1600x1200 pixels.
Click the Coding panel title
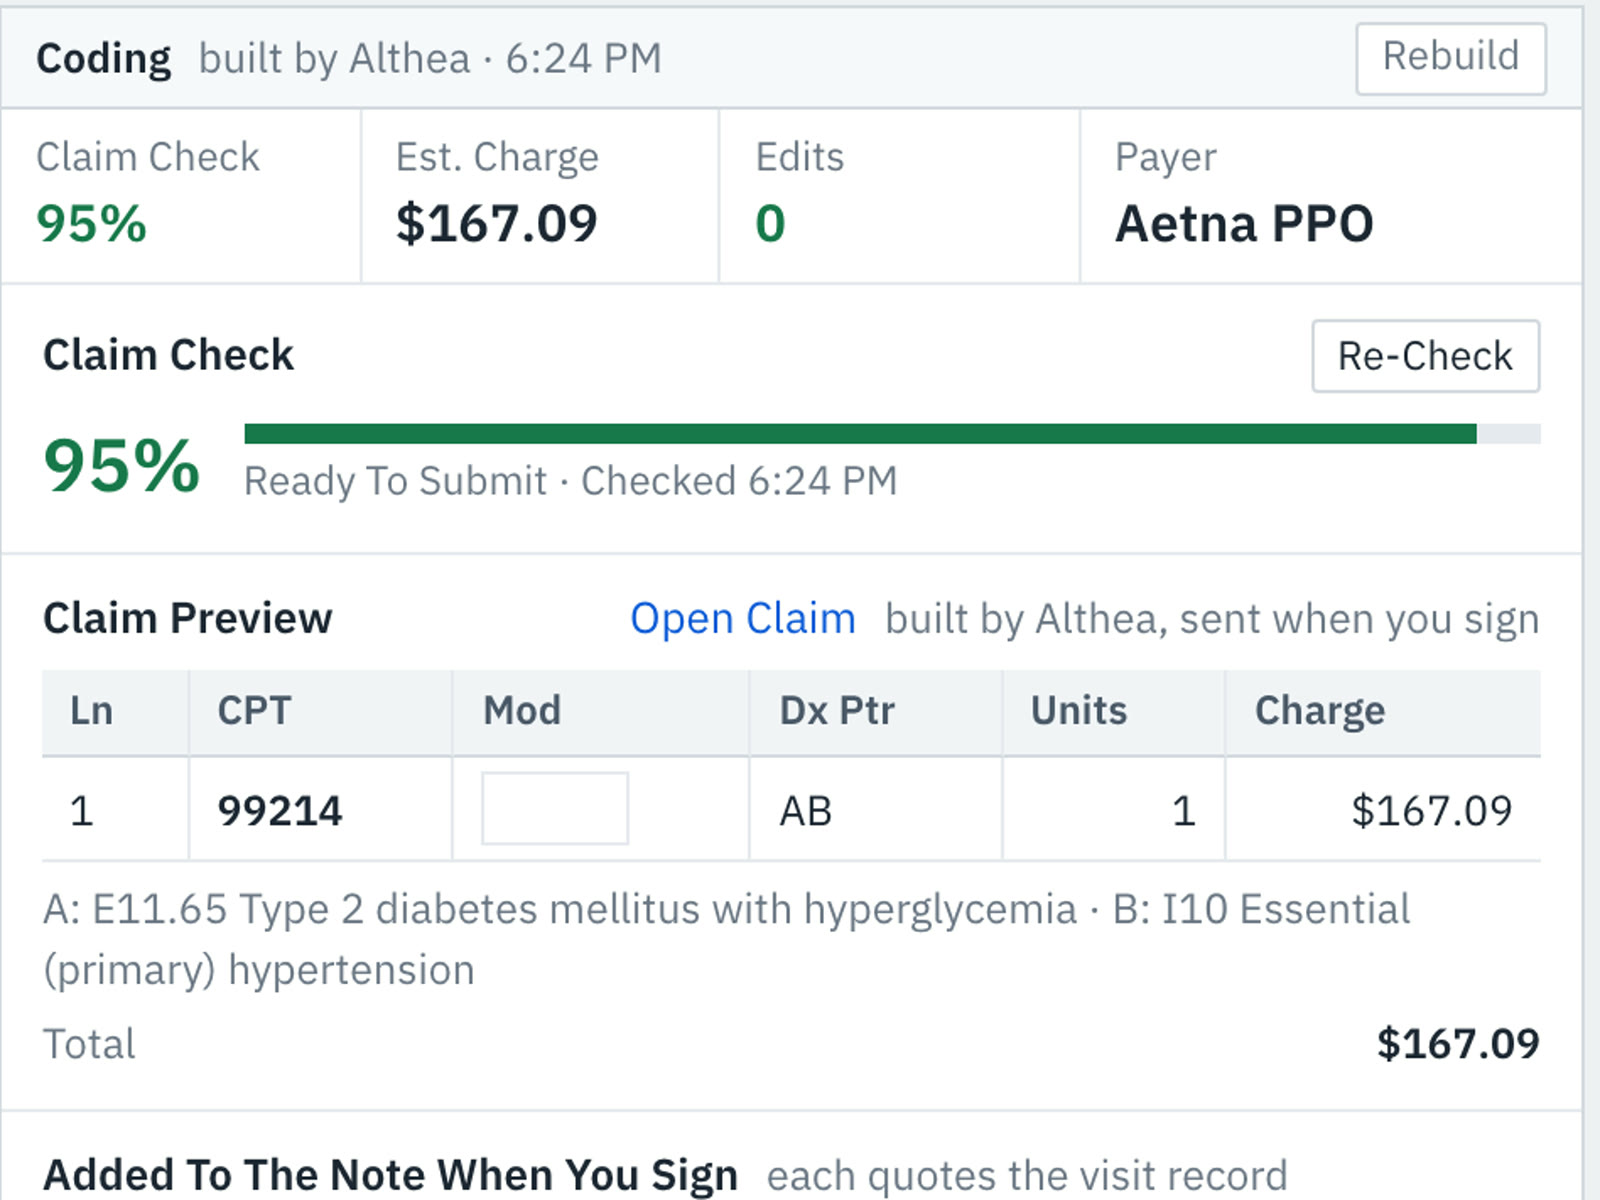[x=104, y=59]
